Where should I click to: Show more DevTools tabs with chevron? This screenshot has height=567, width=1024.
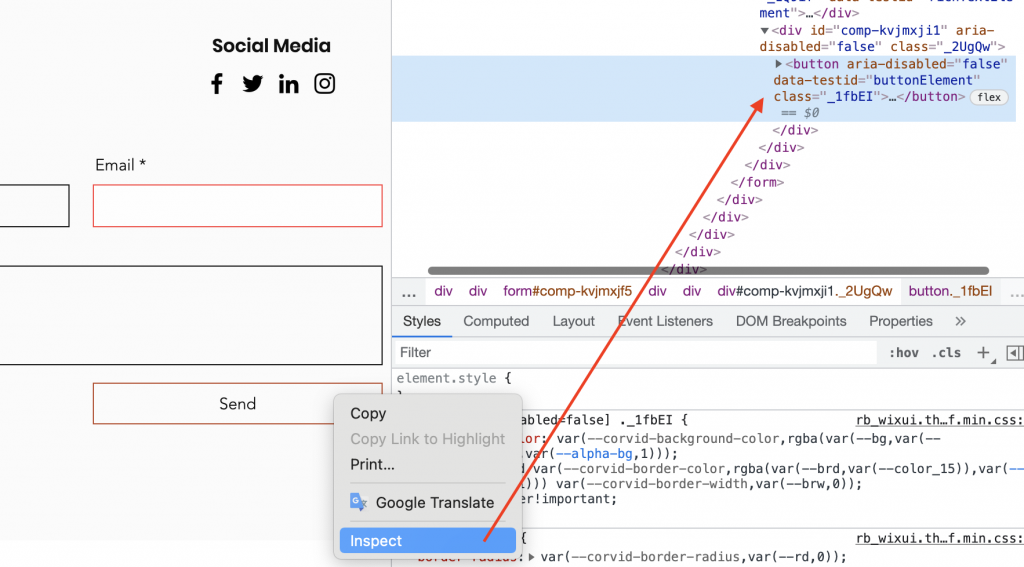(960, 321)
